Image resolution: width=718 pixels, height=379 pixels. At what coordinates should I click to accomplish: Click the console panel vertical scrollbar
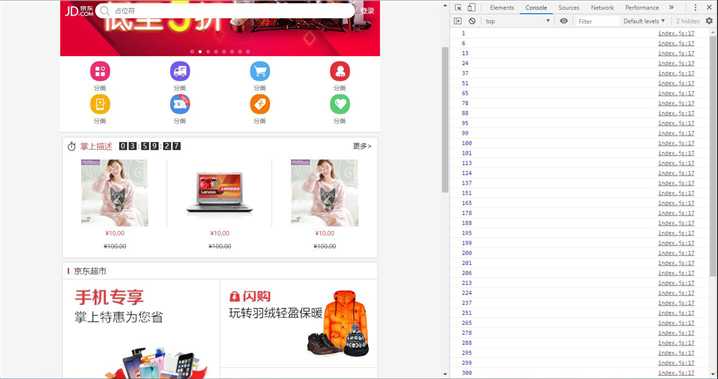point(713,156)
